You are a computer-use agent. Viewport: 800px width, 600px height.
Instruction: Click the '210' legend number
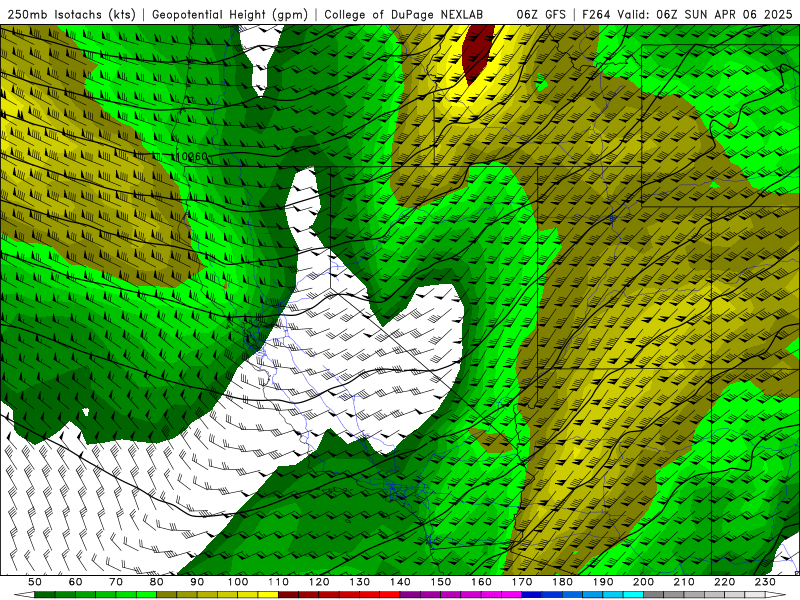(684, 582)
